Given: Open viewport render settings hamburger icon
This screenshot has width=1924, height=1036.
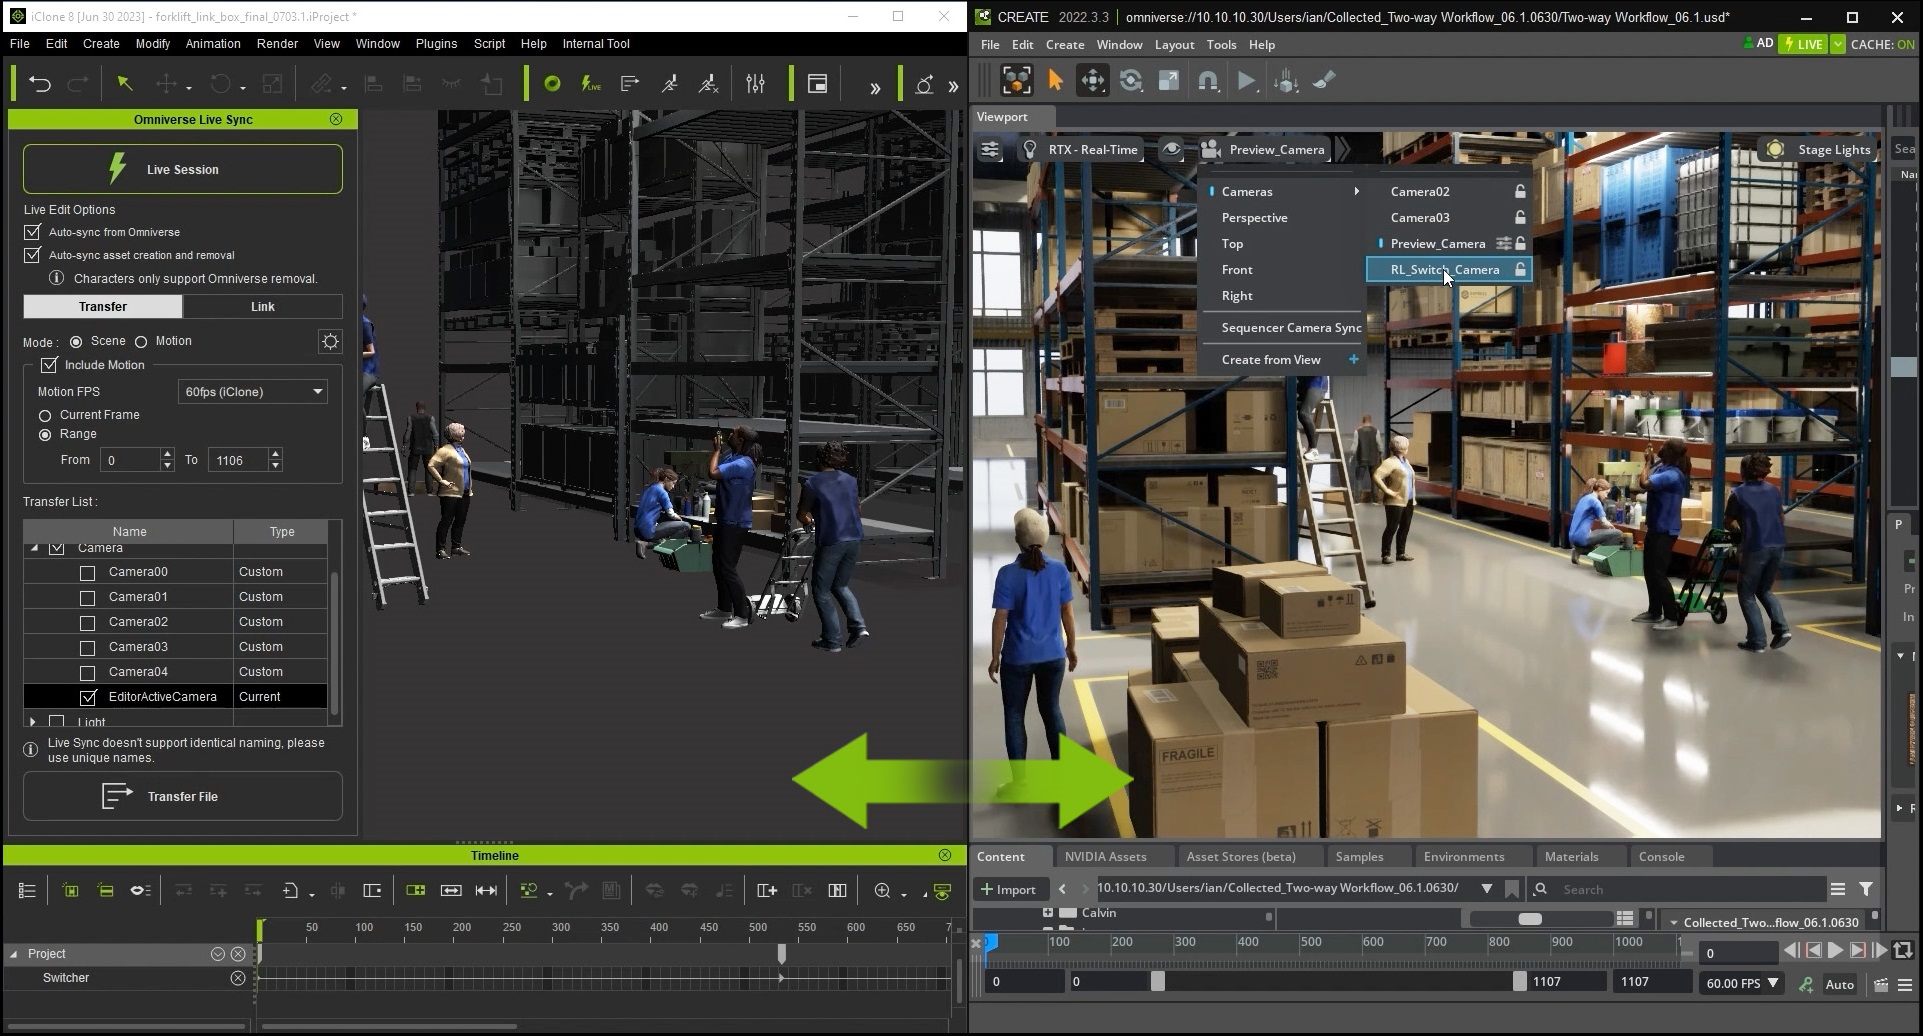Looking at the screenshot, I should [989, 149].
